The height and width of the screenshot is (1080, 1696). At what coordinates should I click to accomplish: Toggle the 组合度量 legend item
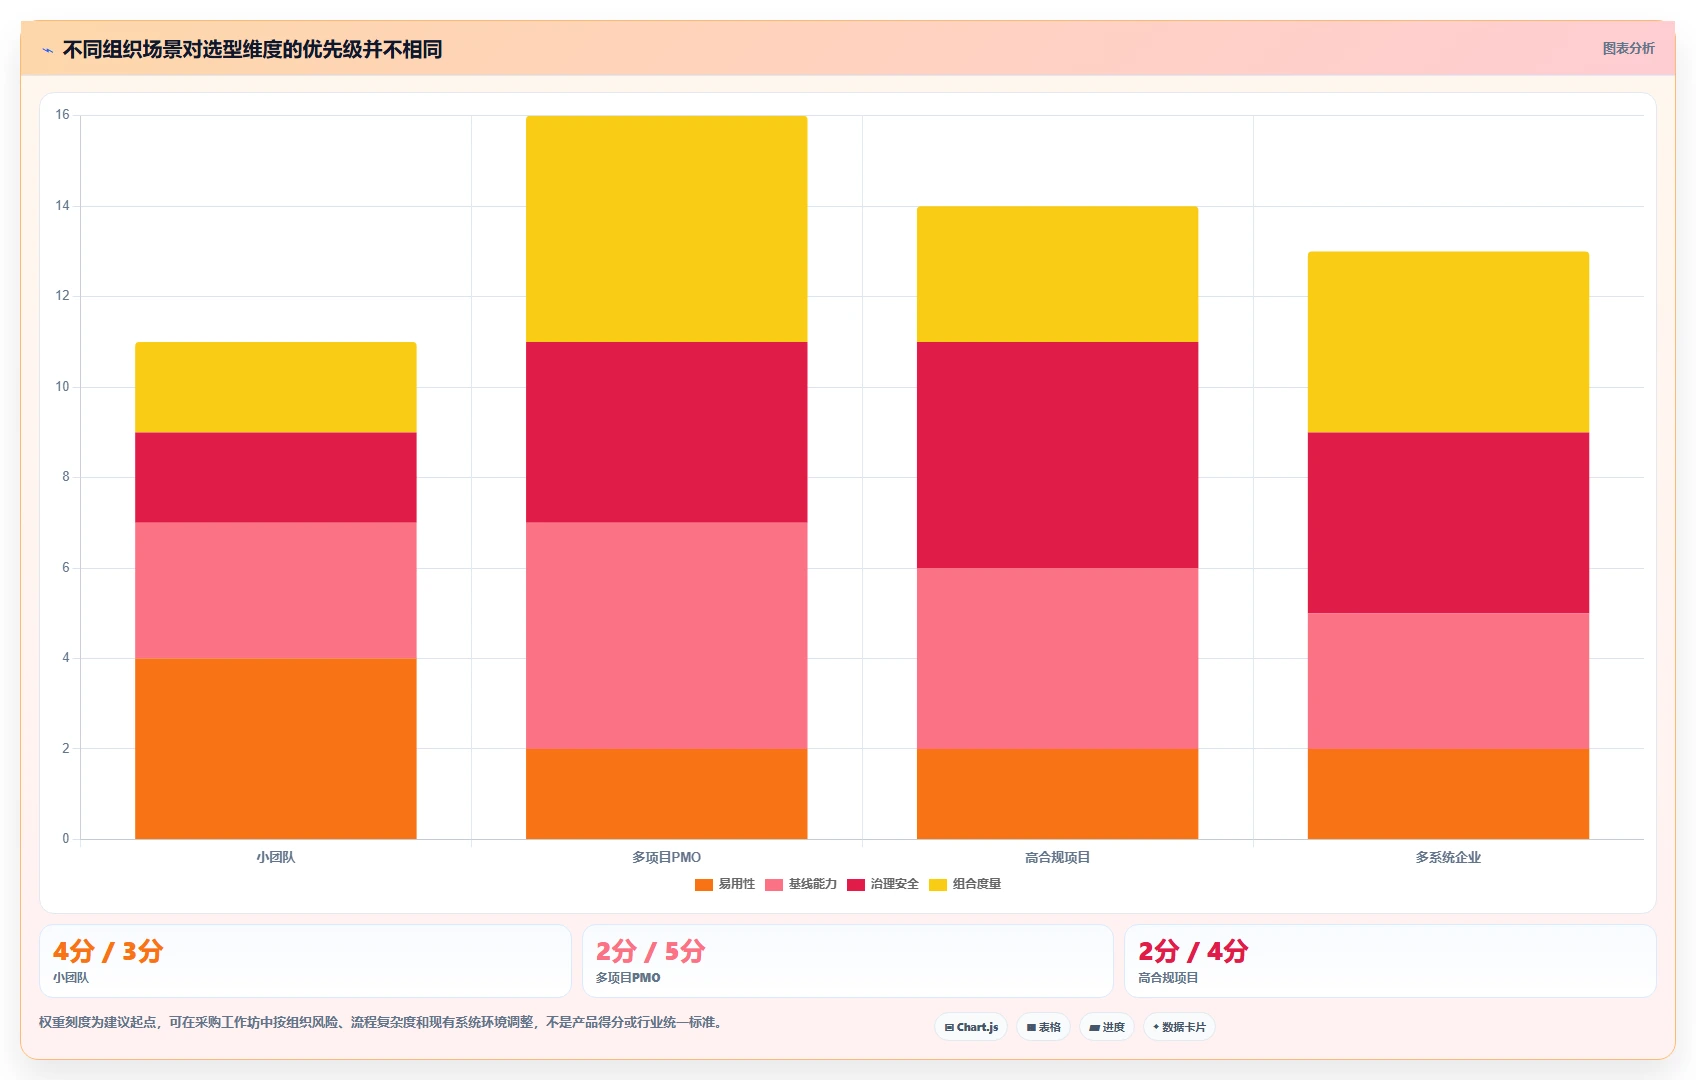[x=964, y=884]
